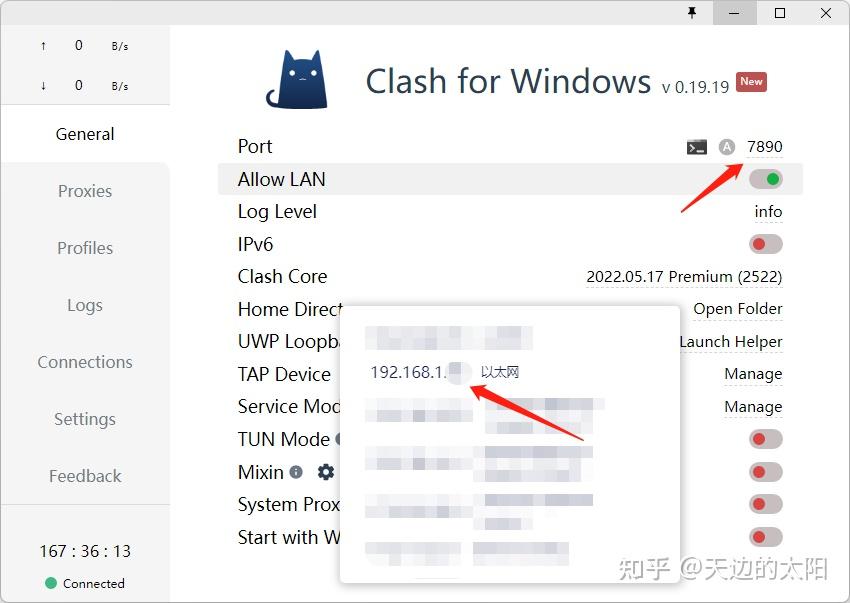This screenshot has width=850, height=603.
Task: Enable the System Proxy toggle
Action: point(765,504)
